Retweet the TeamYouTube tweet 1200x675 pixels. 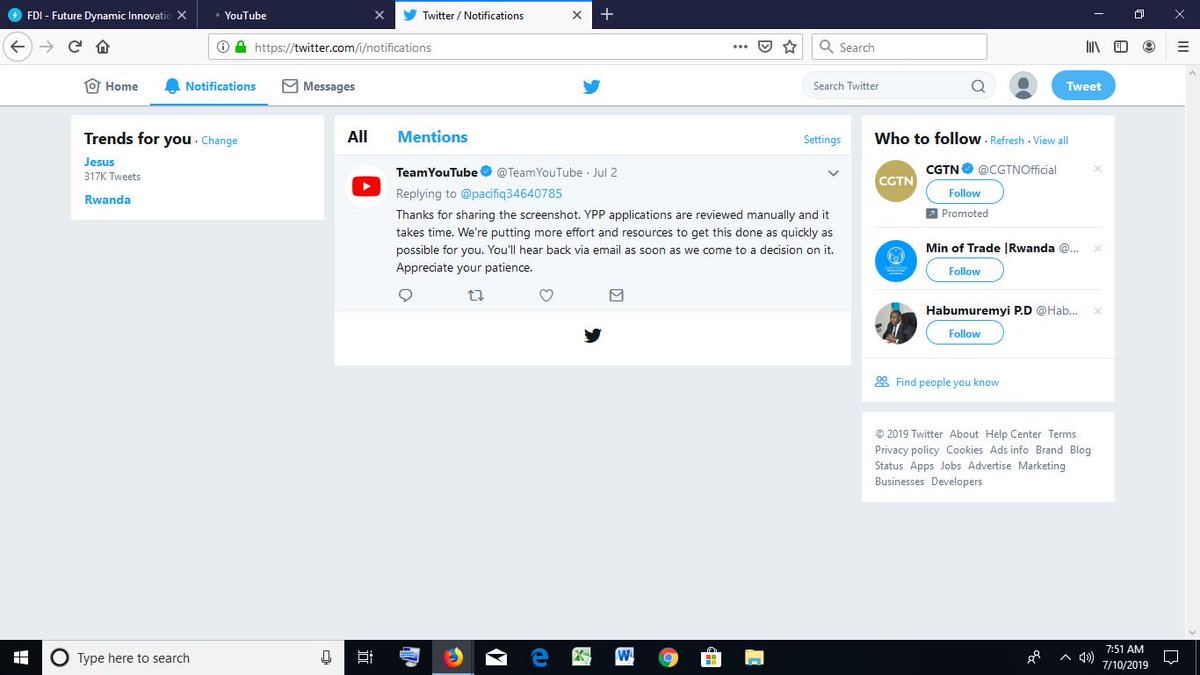click(476, 295)
